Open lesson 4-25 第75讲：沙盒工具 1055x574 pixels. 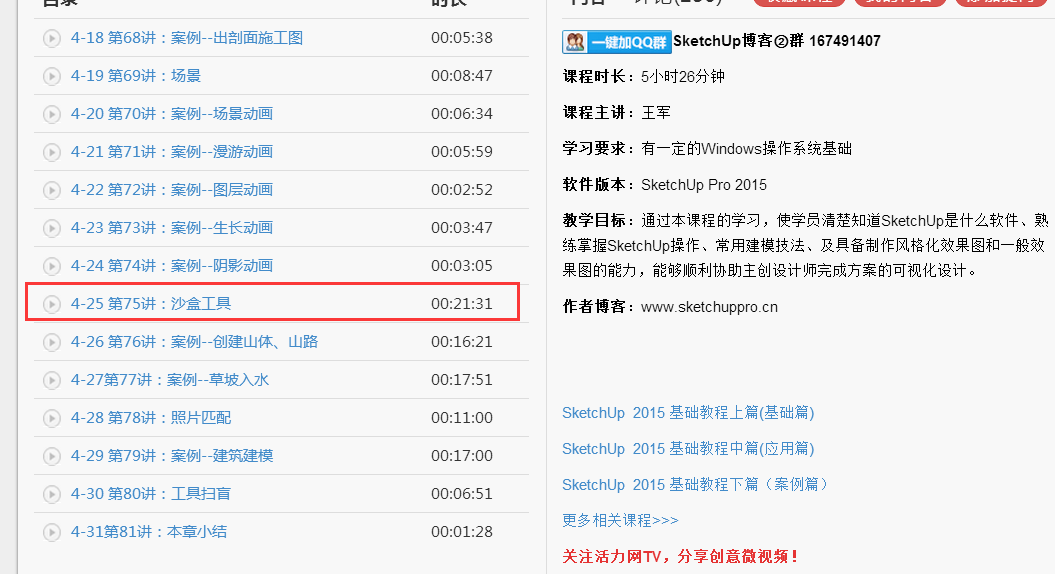coord(151,303)
